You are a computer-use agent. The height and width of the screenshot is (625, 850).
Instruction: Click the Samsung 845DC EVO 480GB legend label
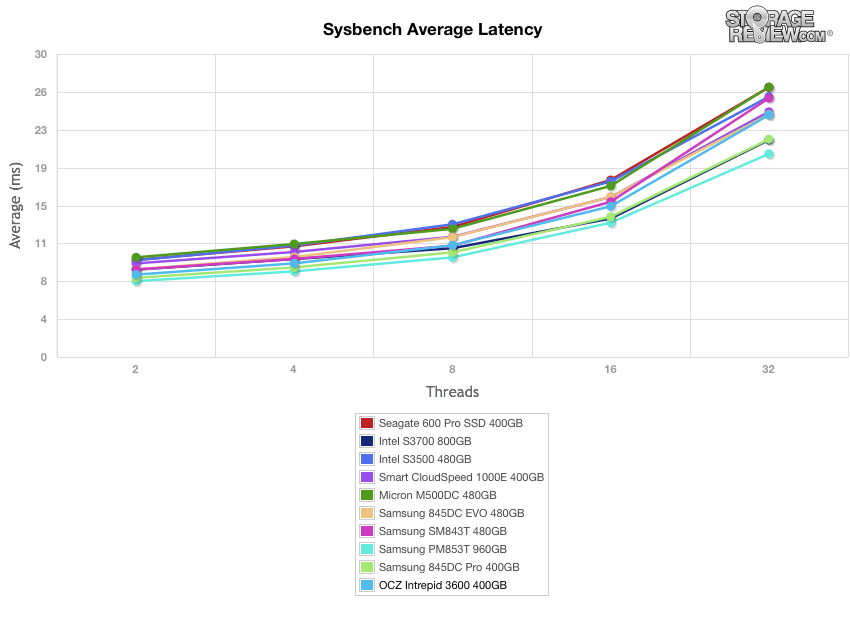[452, 513]
